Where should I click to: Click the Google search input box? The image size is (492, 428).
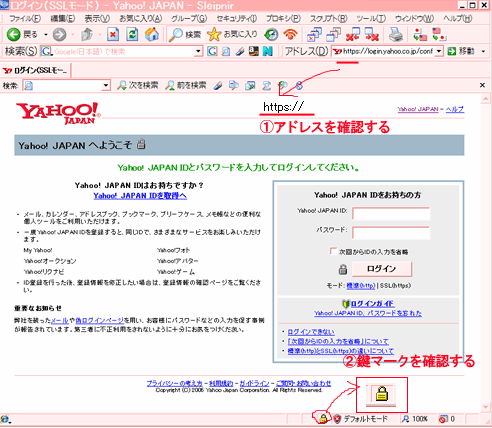[x=123, y=51]
